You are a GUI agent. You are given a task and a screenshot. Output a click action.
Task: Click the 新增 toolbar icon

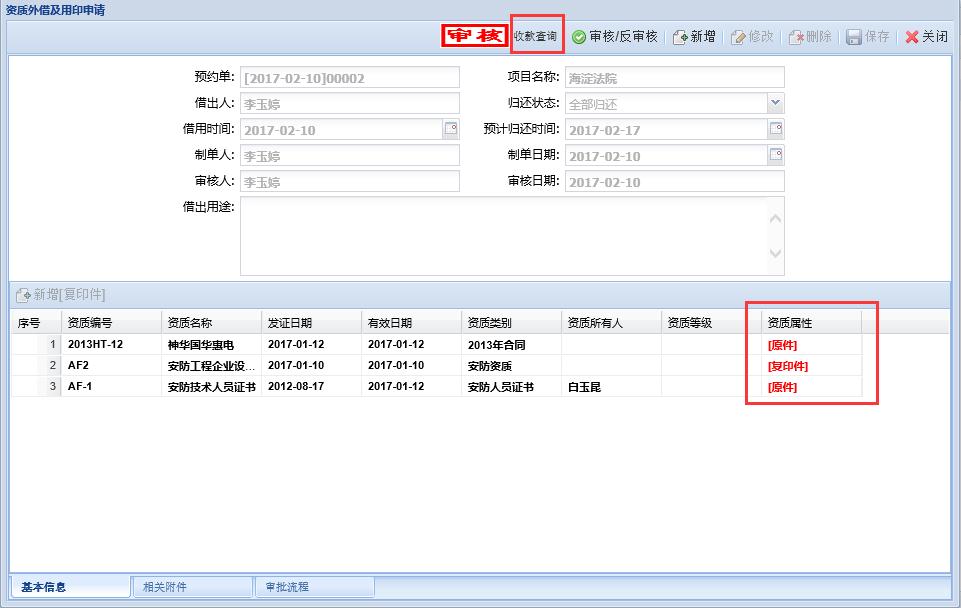click(x=680, y=37)
